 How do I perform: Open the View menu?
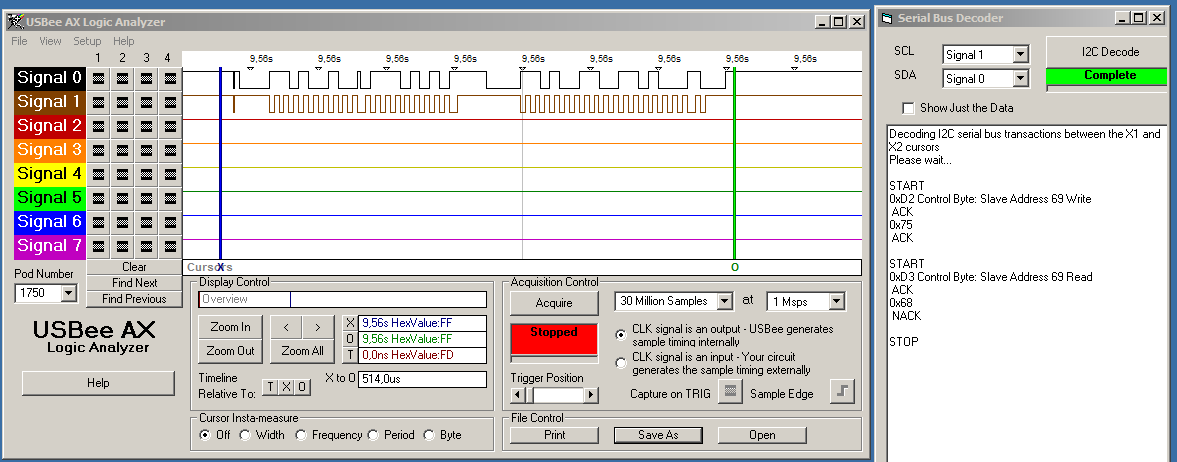click(50, 41)
